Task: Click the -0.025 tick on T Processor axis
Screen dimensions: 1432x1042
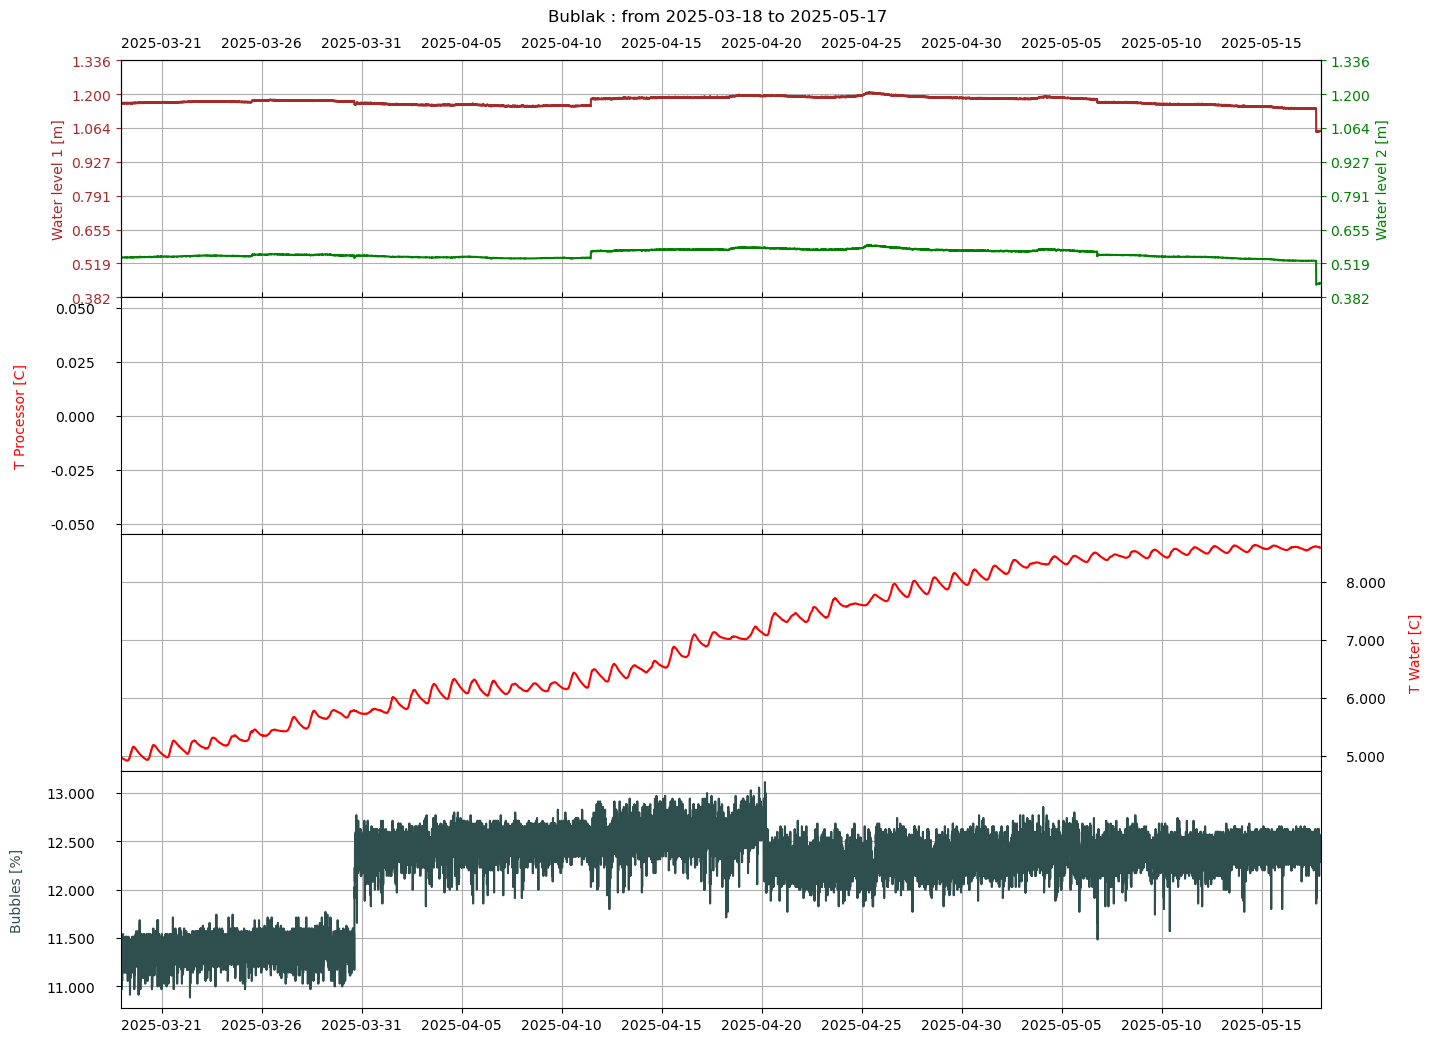Action: click(x=72, y=471)
